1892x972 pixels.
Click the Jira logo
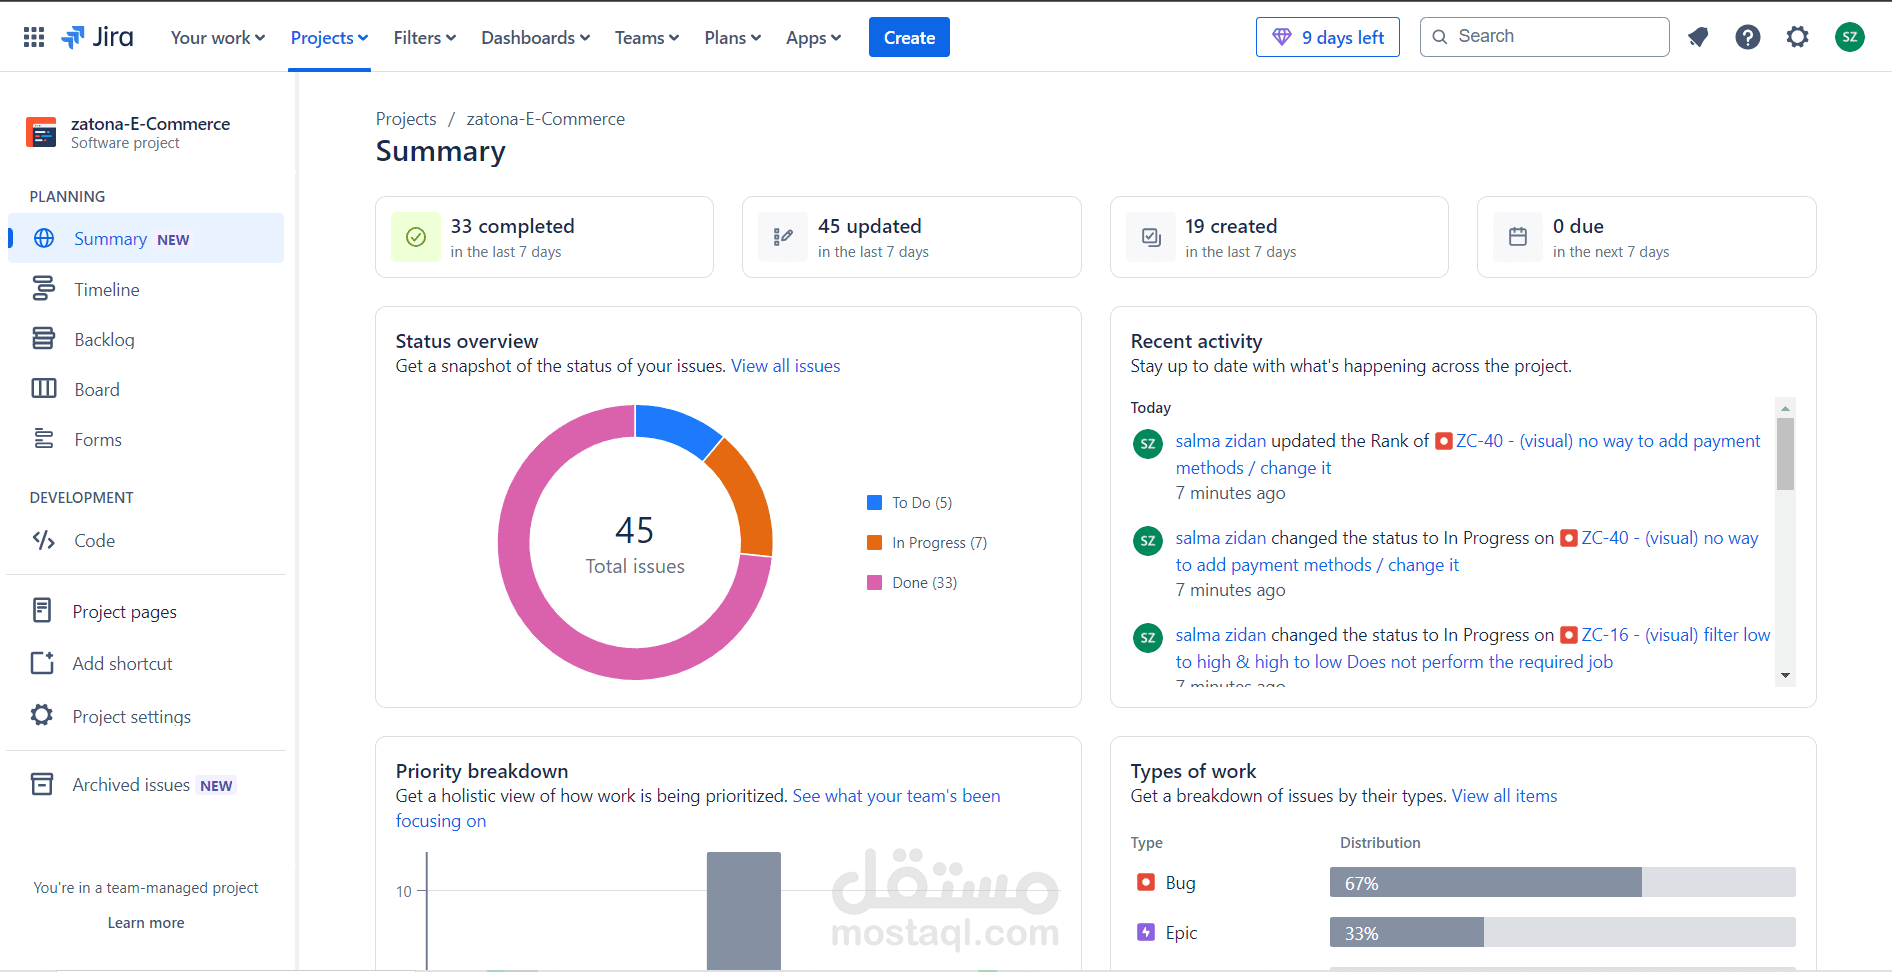[x=97, y=37]
